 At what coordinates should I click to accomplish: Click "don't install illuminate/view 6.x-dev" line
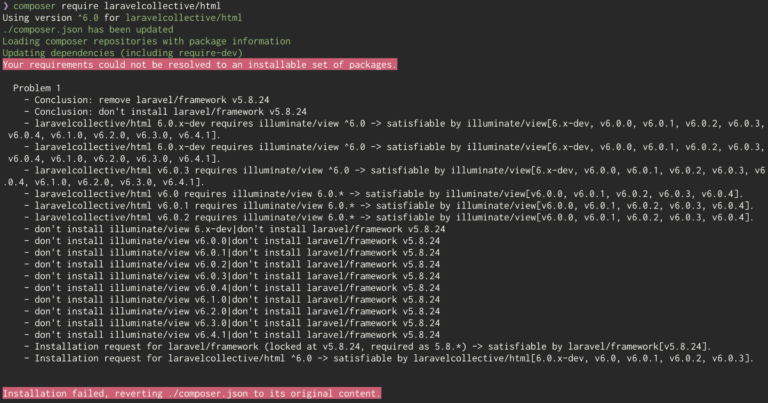[x=235, y=230]
